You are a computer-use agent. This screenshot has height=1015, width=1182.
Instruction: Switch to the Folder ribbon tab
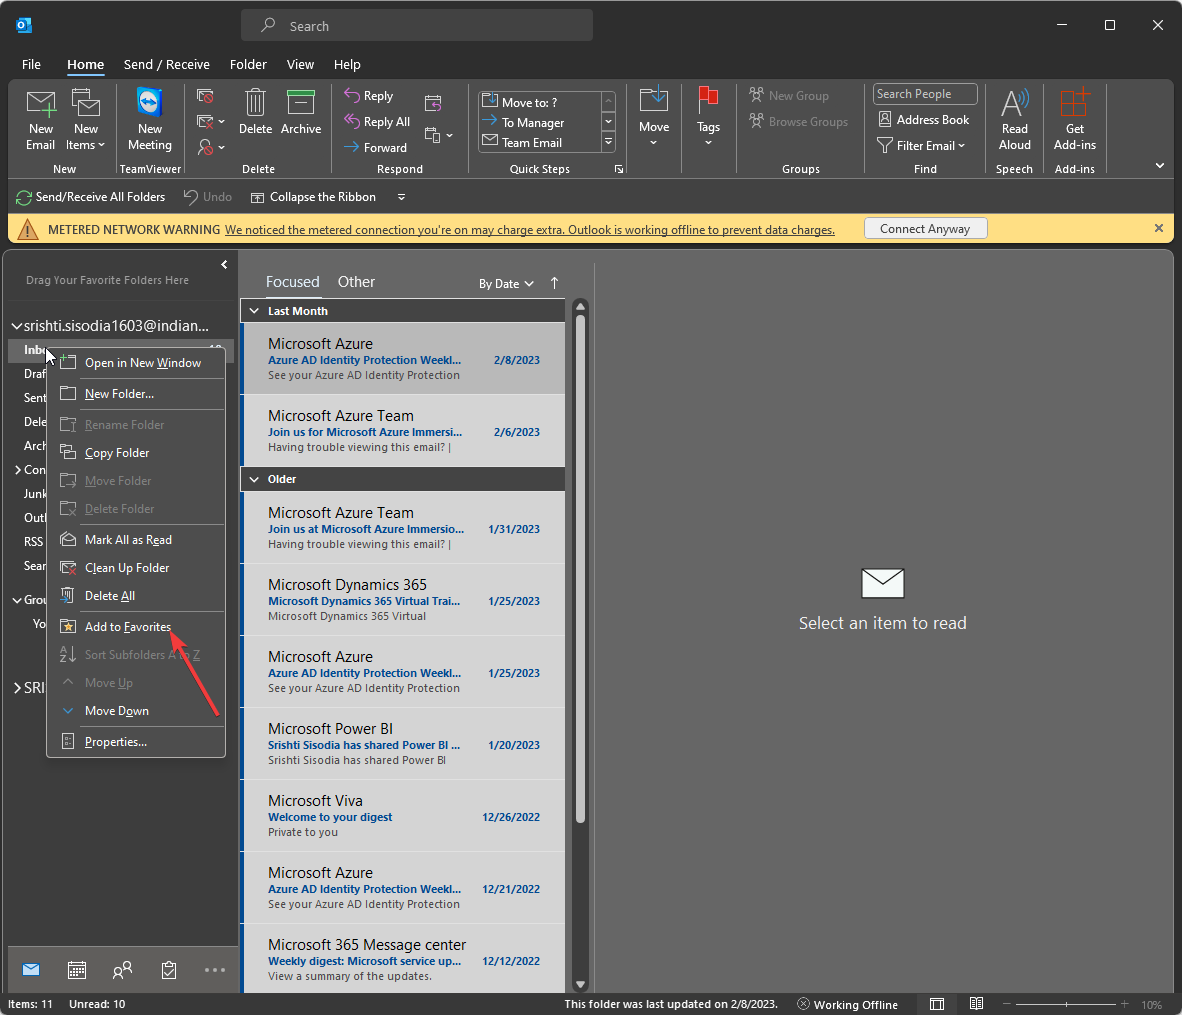248,64
